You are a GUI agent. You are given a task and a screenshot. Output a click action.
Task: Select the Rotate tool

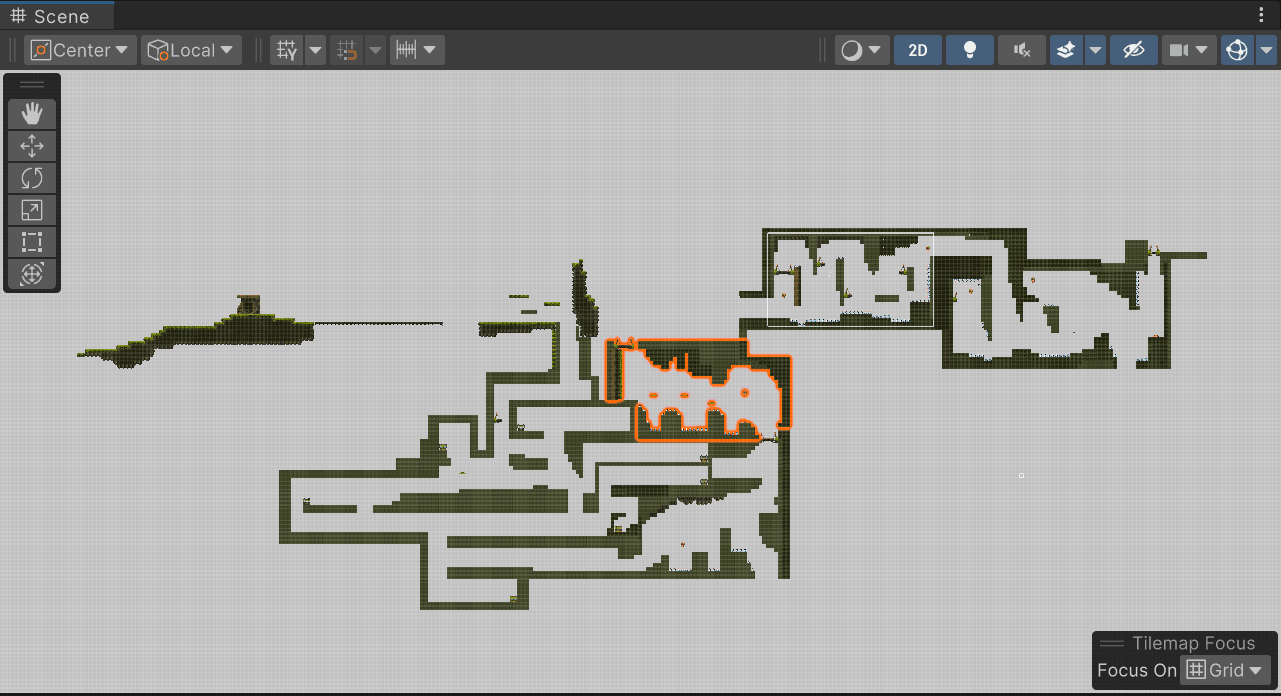(x=32, y=178)
